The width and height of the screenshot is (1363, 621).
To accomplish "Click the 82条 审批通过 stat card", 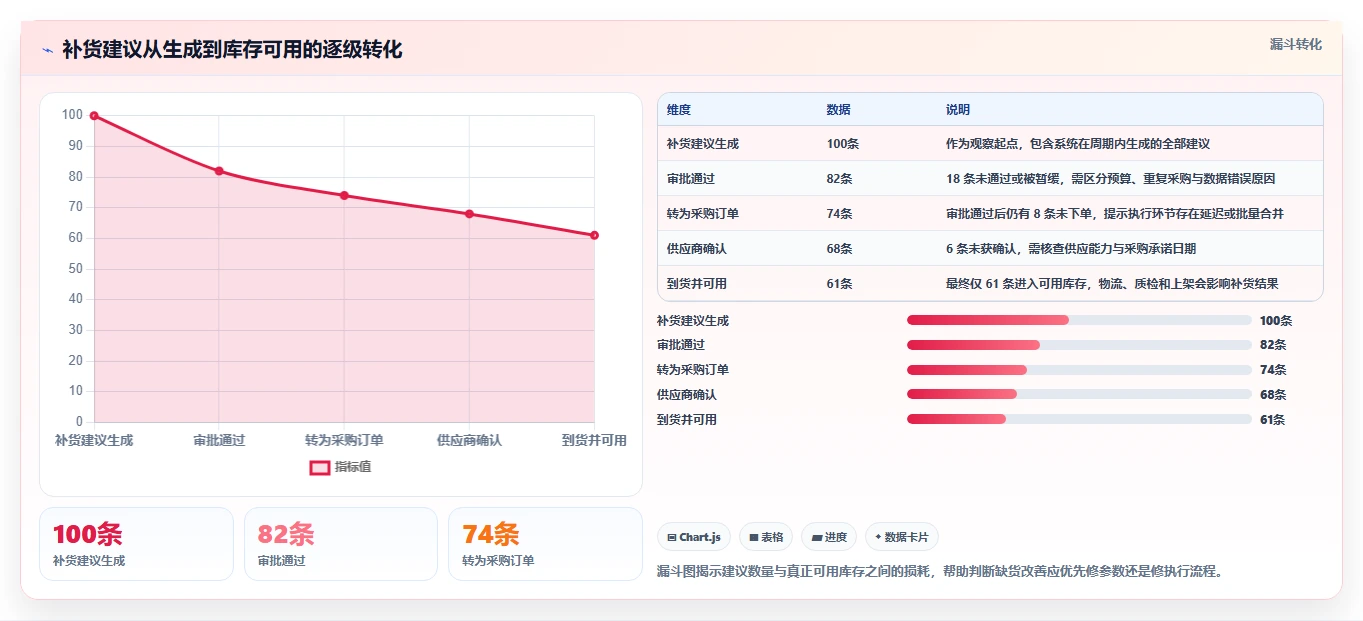I will tap(341, 544).
